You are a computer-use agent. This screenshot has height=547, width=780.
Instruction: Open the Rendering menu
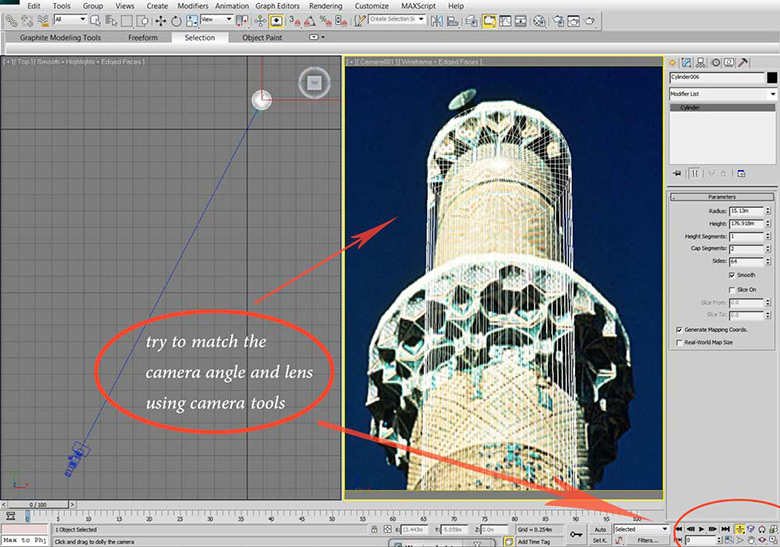tap(325, 6)
